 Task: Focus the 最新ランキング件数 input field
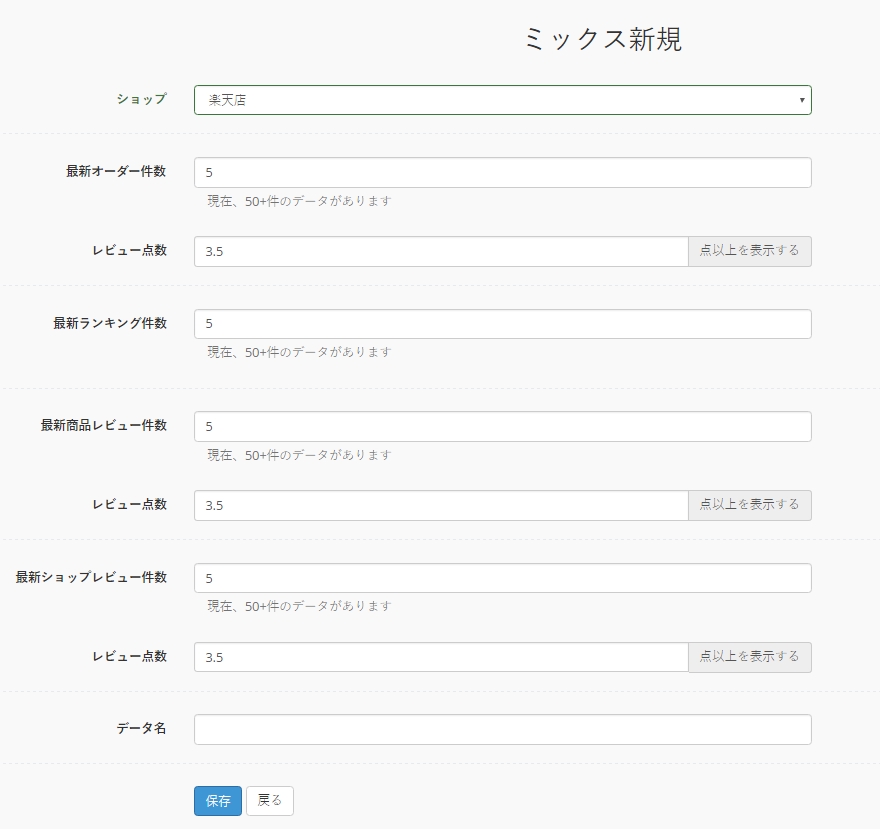502,324
